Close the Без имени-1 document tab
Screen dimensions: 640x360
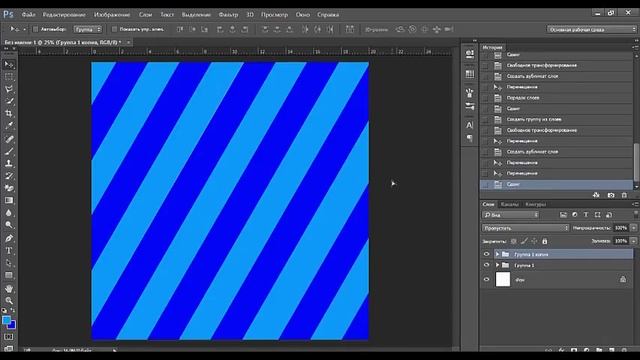[128, 42]
